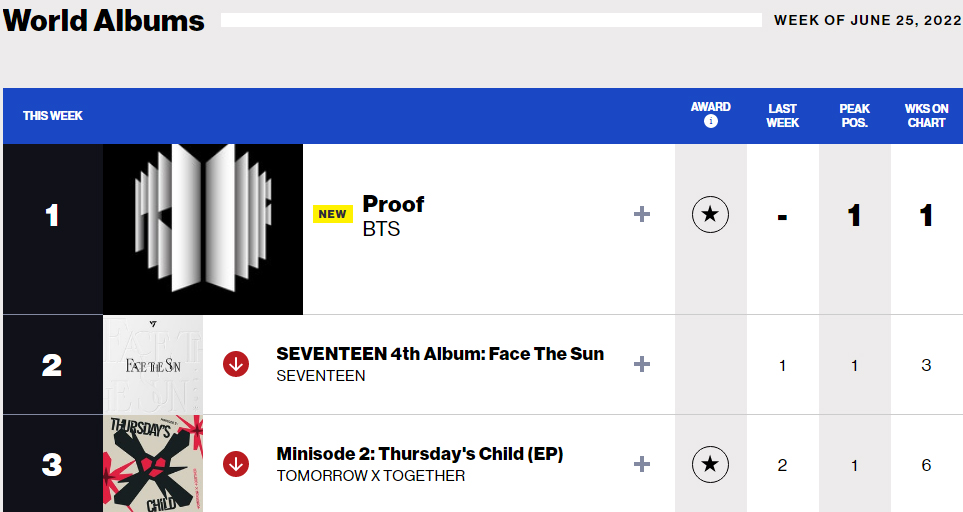Click the red down arrow beside Minisode 2
The height and width of the screenshot is (512, 963).
[x=236, y=464]
